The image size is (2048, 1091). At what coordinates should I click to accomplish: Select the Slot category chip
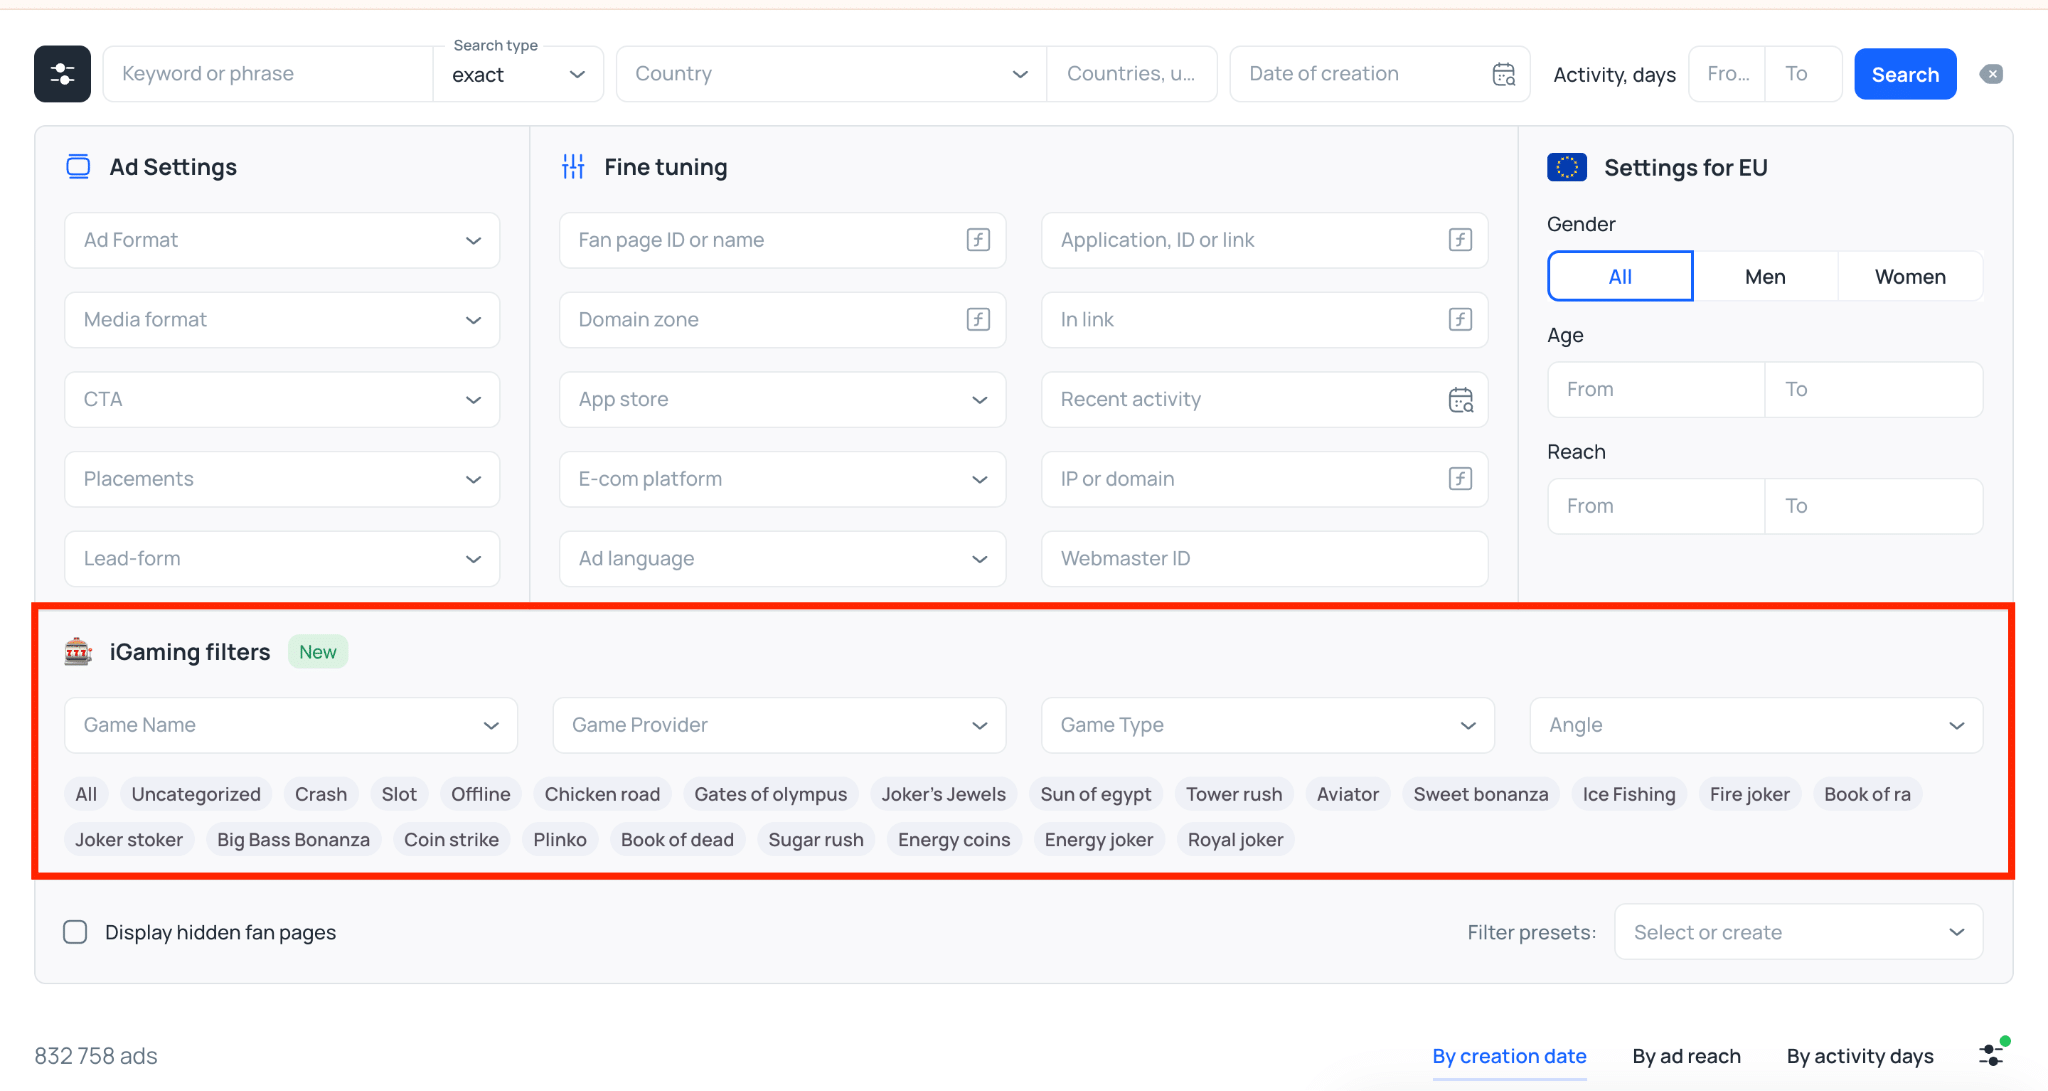[399, 794]
